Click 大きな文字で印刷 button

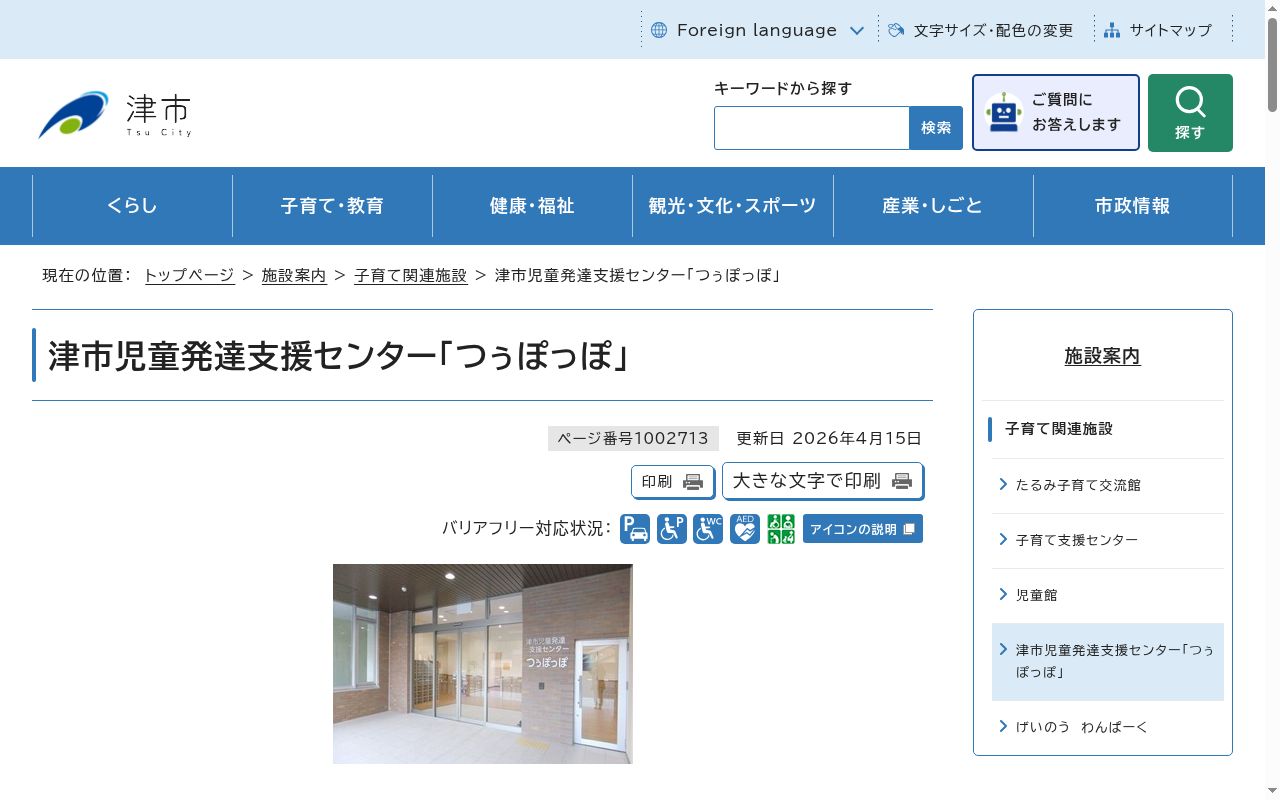tap(822, 481)
